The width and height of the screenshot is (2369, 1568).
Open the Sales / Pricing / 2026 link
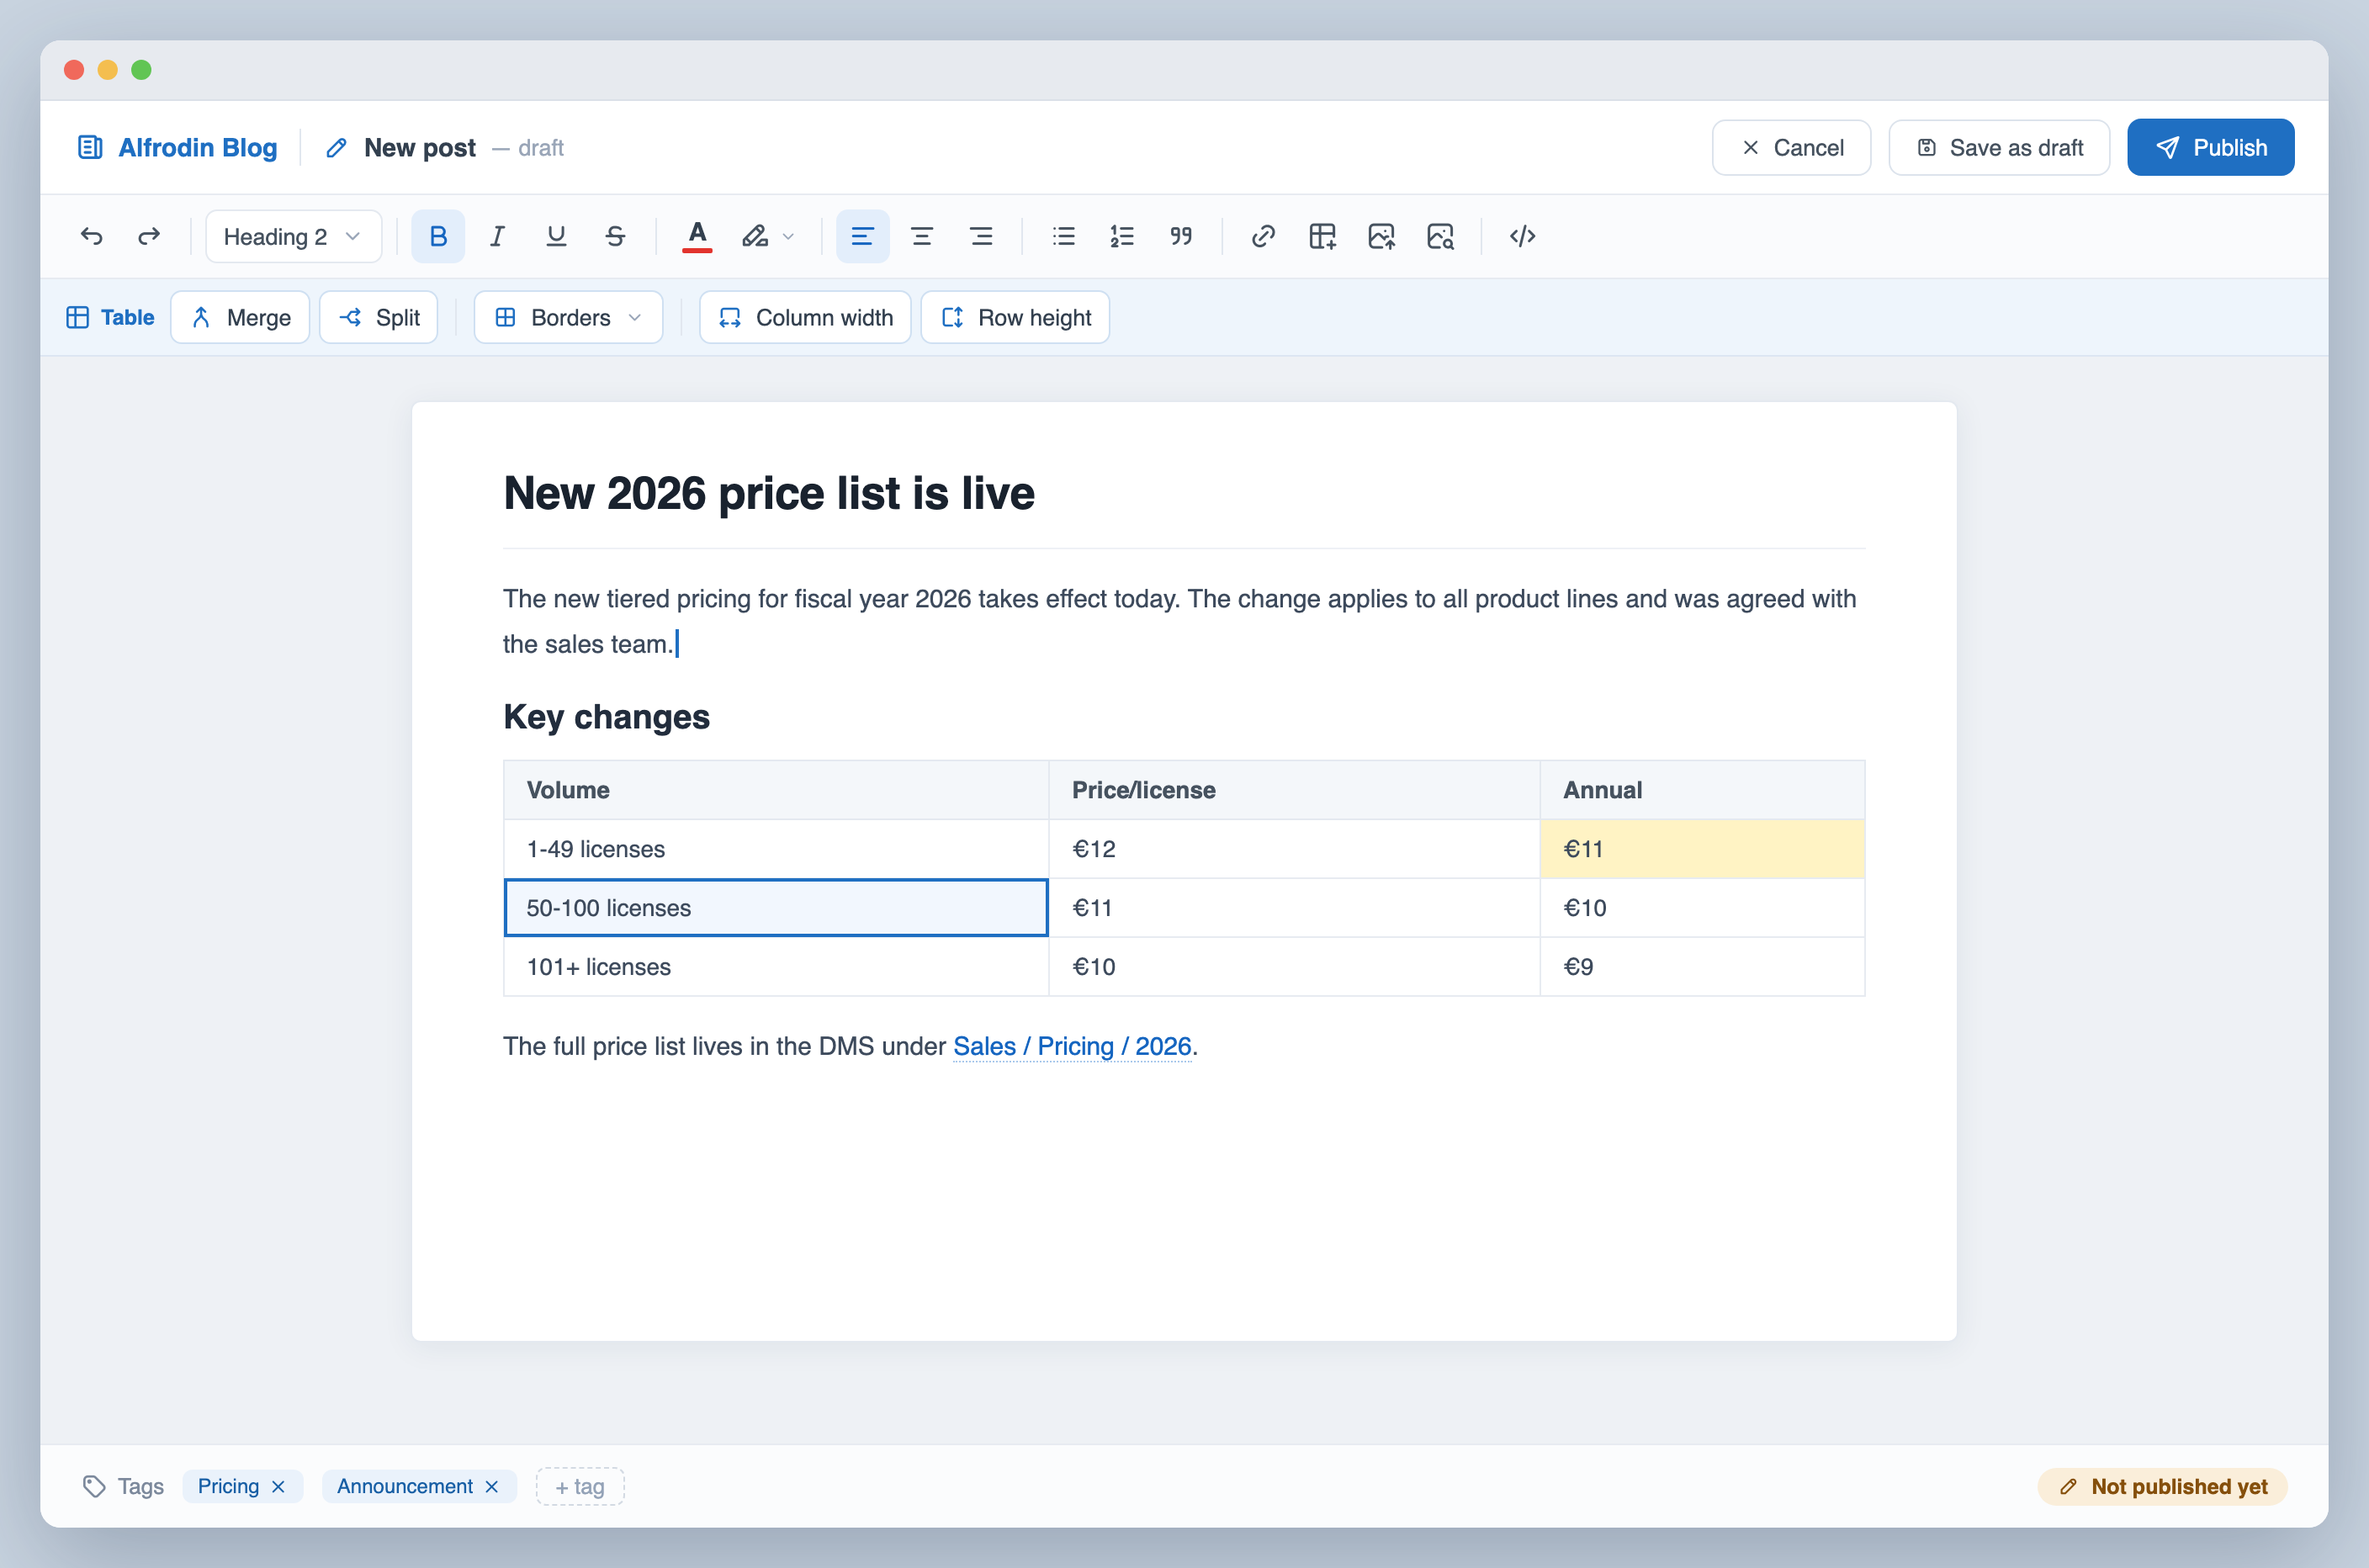[x=1072, y=1046]
